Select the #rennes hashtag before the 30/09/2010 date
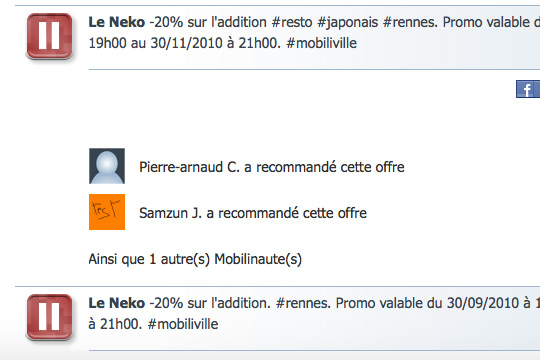The image size is (540, 360). click(x=303, y=304)
